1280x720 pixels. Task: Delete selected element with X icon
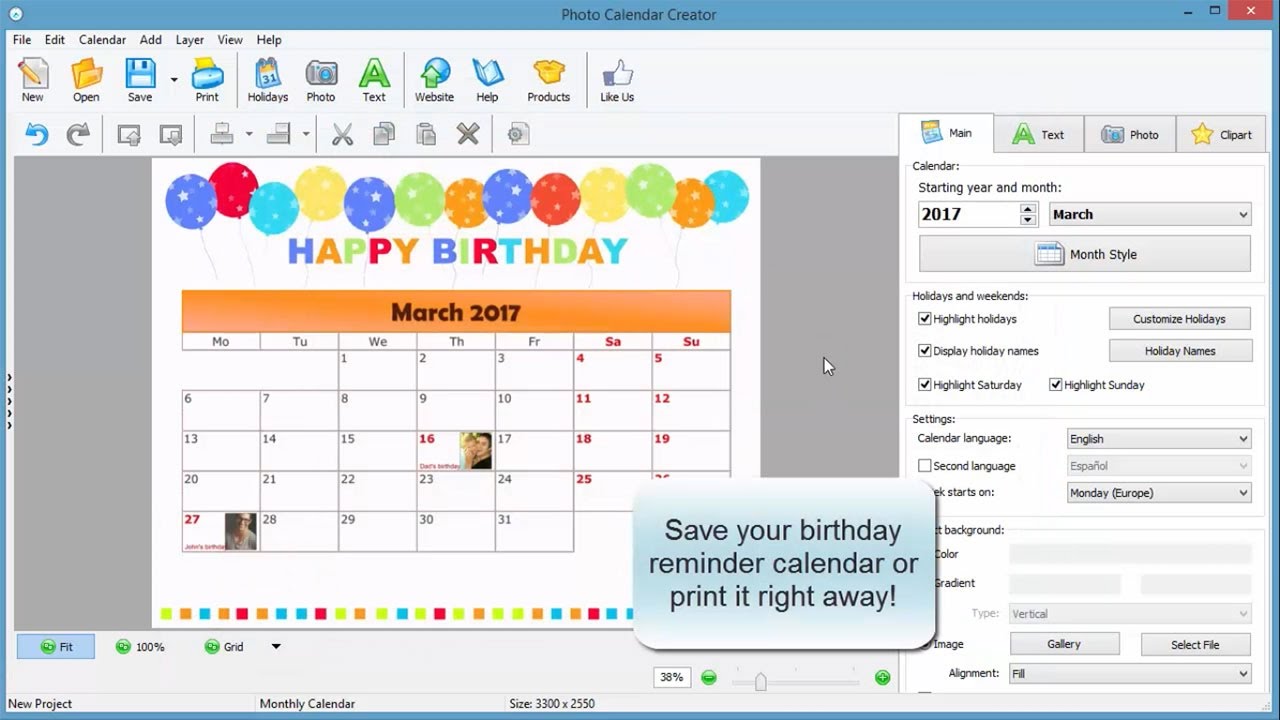(x=468, y=134)
